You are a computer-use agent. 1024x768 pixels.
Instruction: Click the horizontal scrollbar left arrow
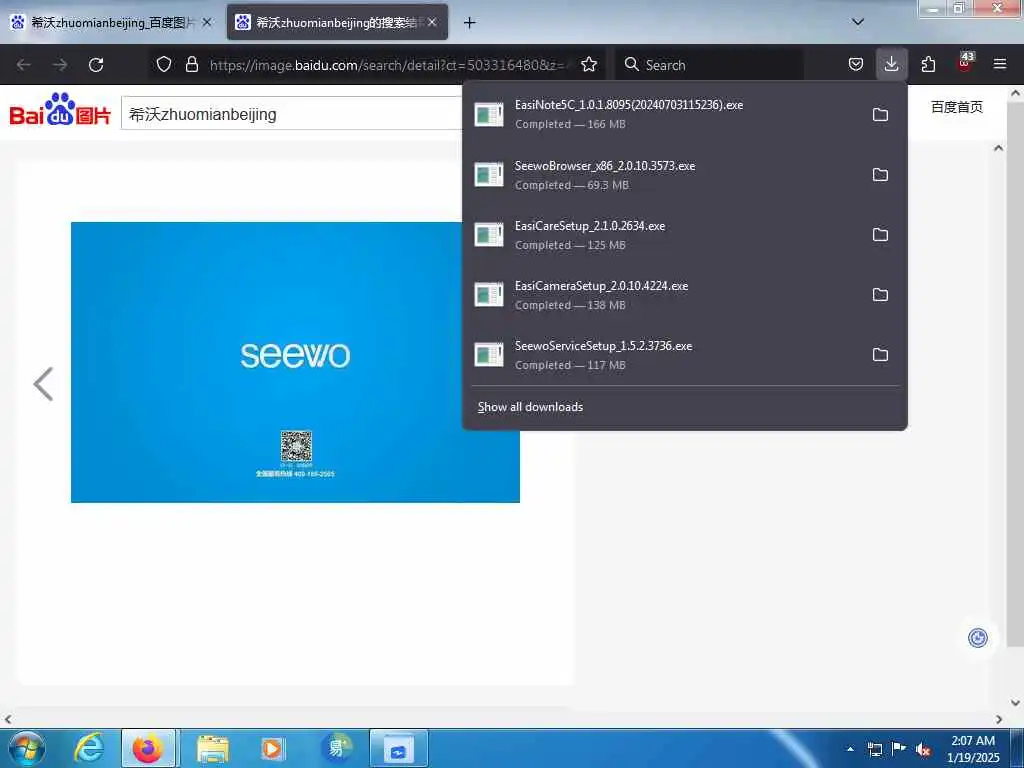click(x=8, y=719)
